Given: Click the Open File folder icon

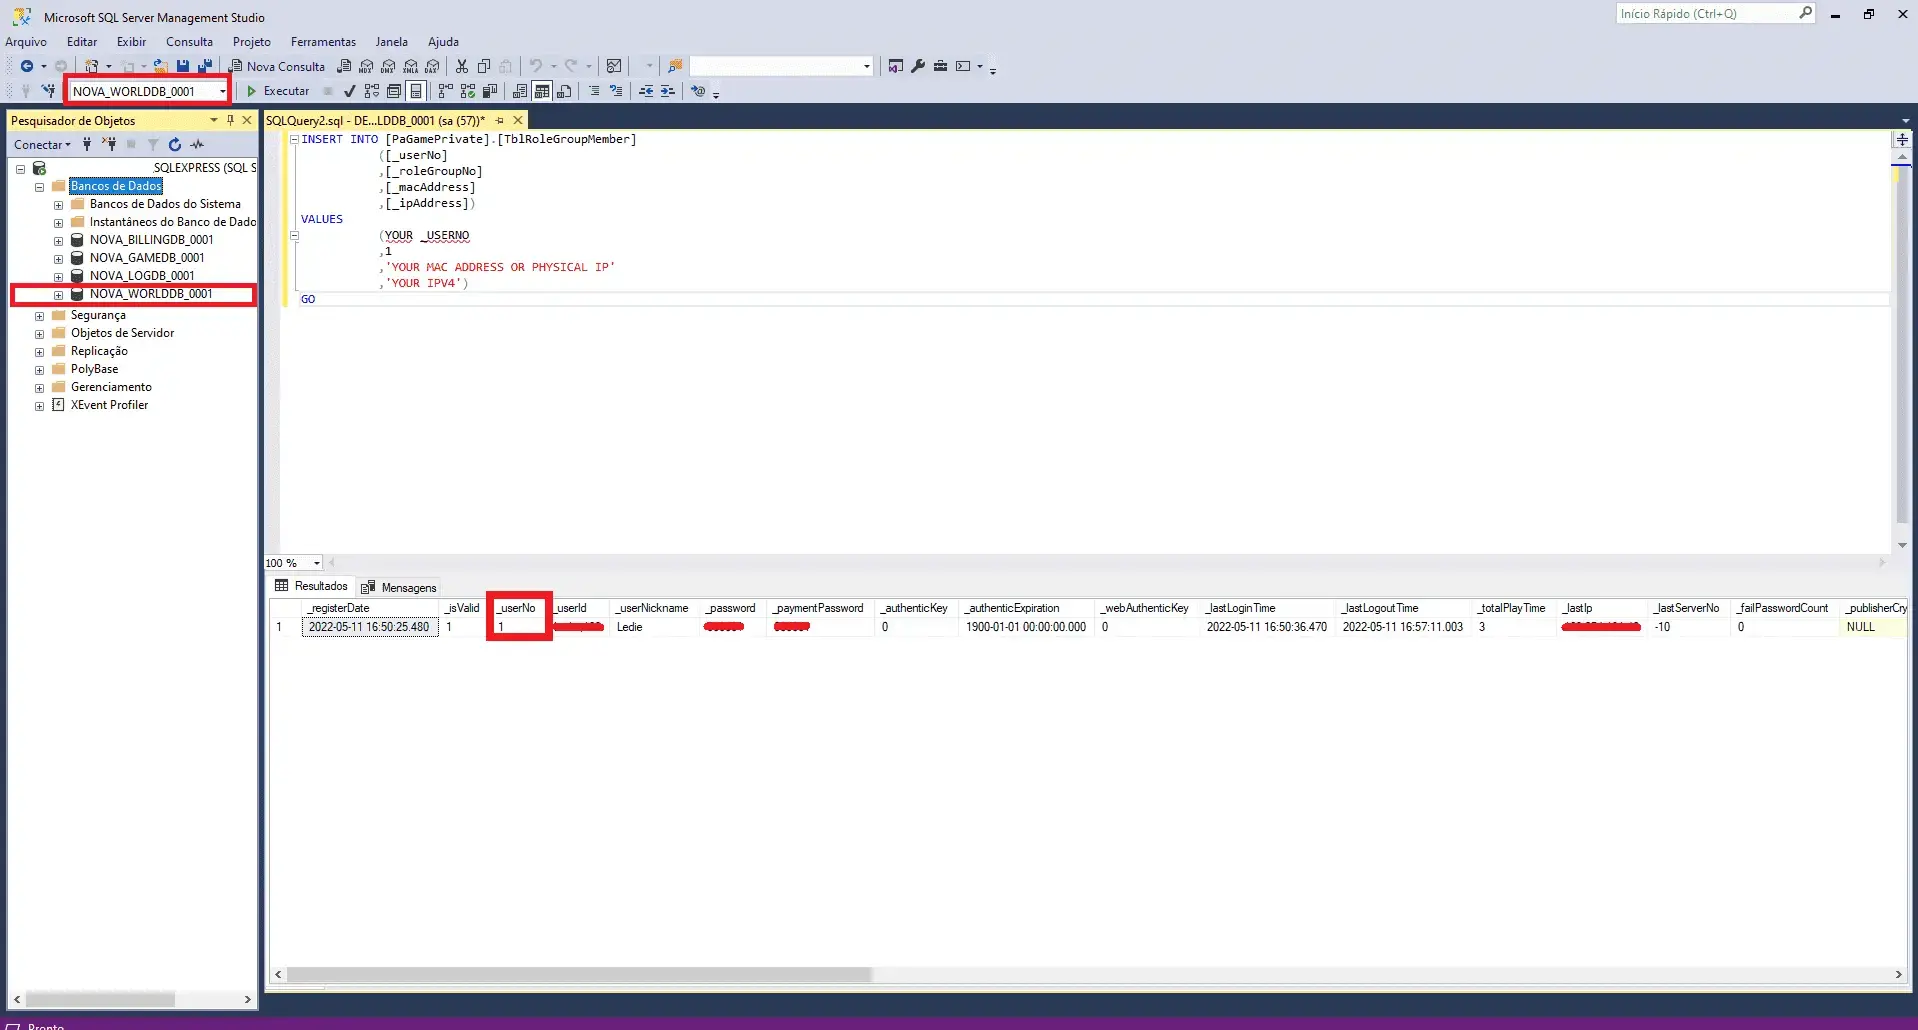Looking at the screenshot, I should click(x=160, y=66).
